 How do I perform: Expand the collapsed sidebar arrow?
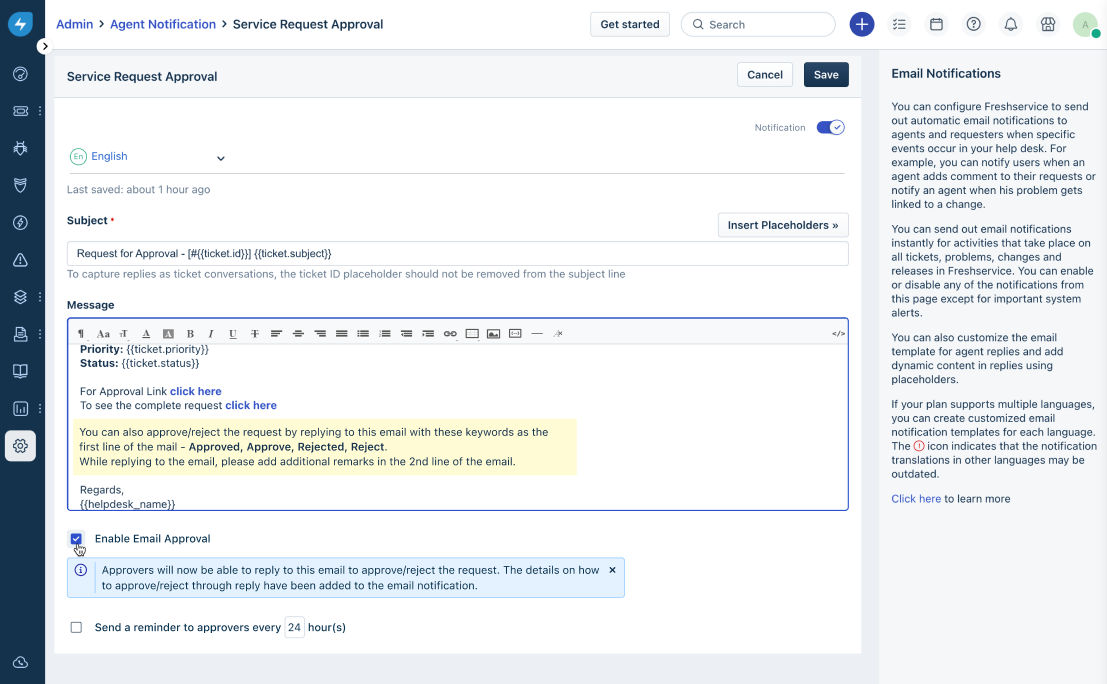pyautogui.click(x=44, y=47)
